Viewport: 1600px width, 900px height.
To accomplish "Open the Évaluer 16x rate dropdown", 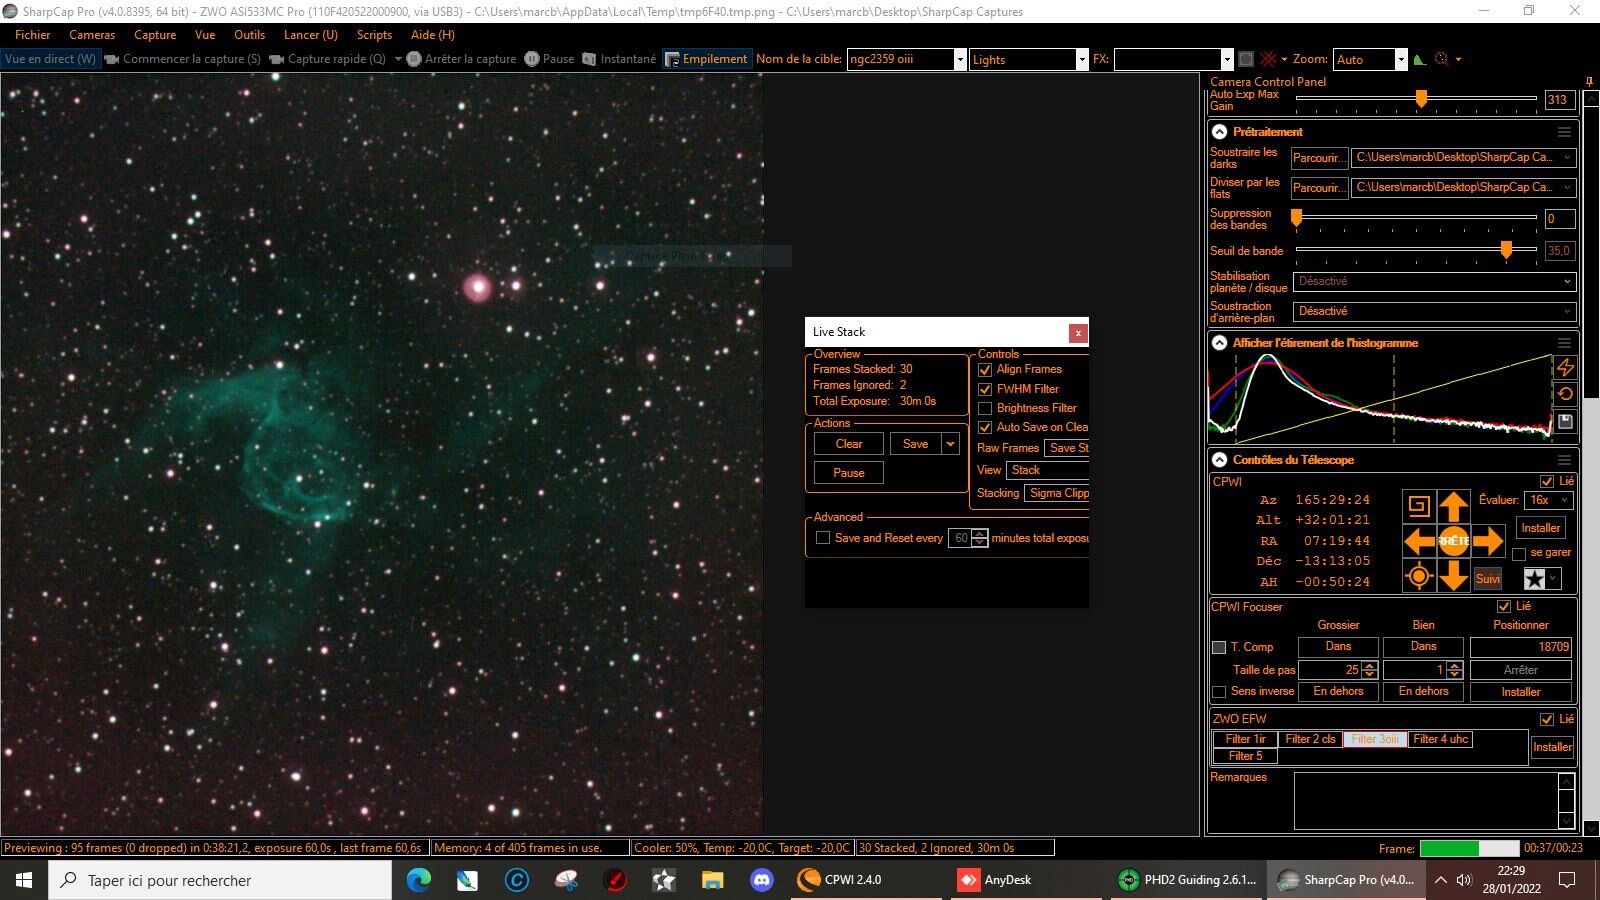I will (1549, 500).
